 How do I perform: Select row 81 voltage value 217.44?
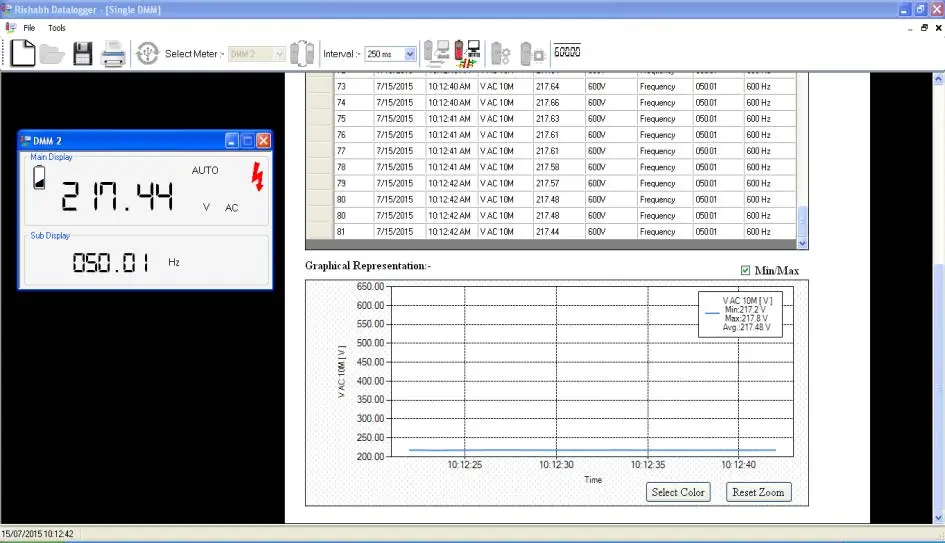[548, 232]
